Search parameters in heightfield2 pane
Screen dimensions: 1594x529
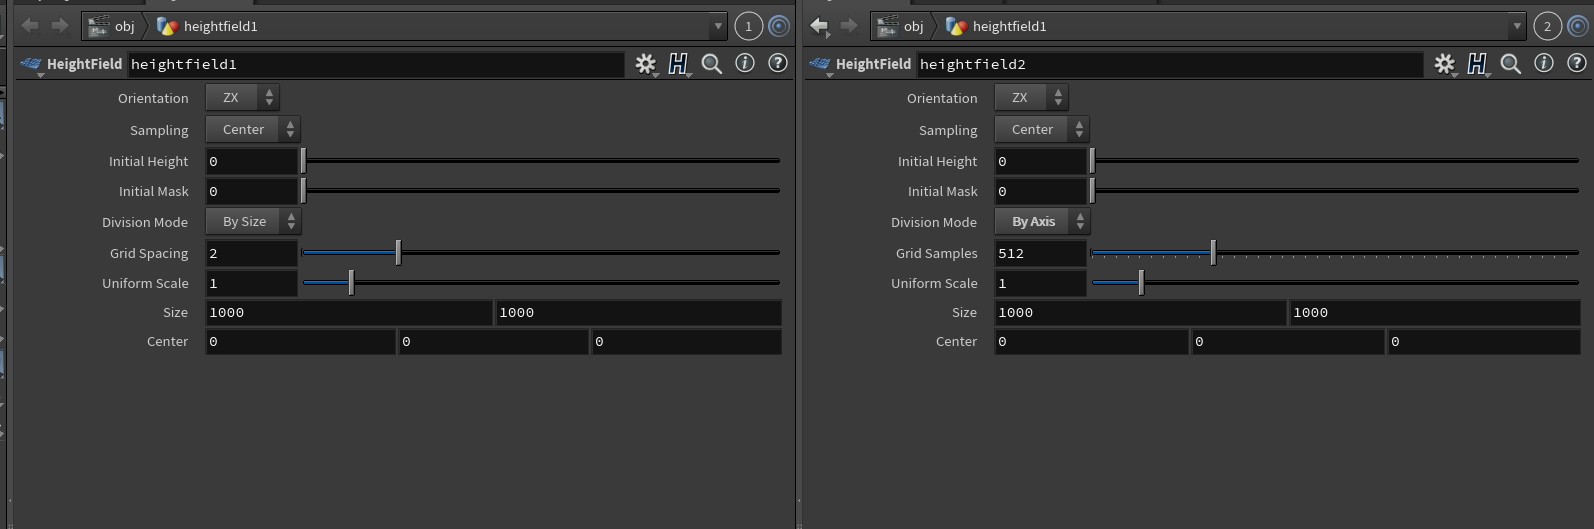(1511, 64)
